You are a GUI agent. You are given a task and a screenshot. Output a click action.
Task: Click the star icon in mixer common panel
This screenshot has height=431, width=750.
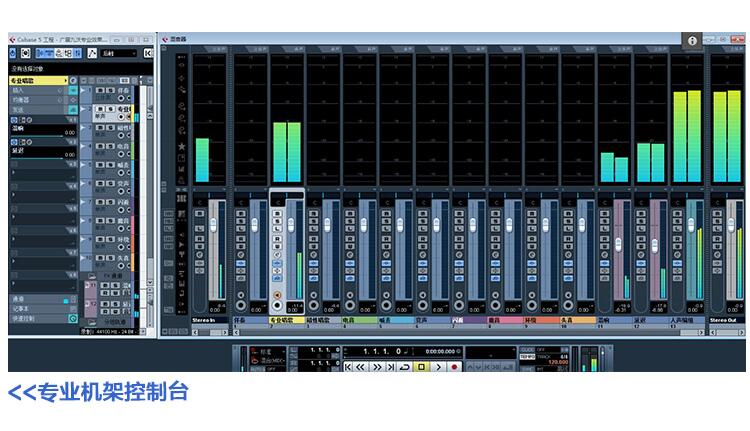tap(182, 146)
